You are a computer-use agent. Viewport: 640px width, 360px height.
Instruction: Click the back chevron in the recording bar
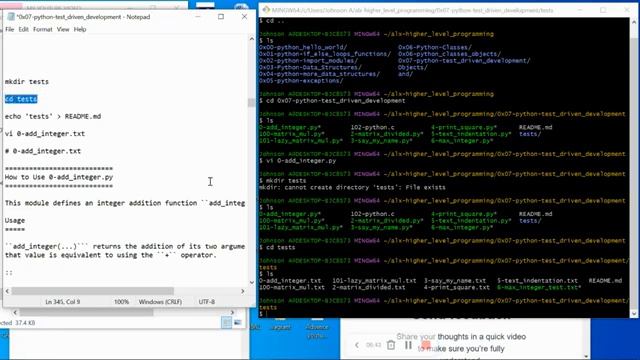pyautogui.click(x=357, y=345)
